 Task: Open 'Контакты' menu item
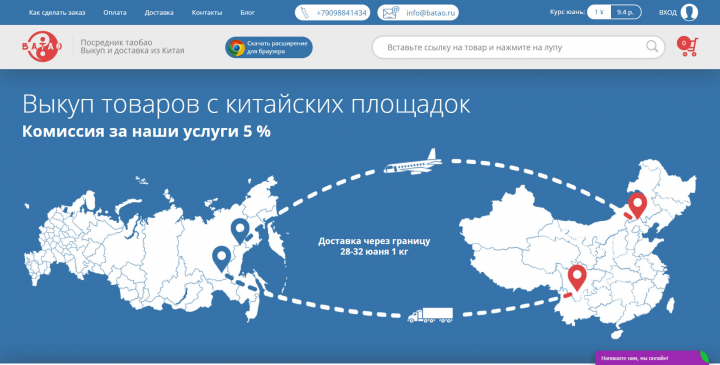pos(207,12)
